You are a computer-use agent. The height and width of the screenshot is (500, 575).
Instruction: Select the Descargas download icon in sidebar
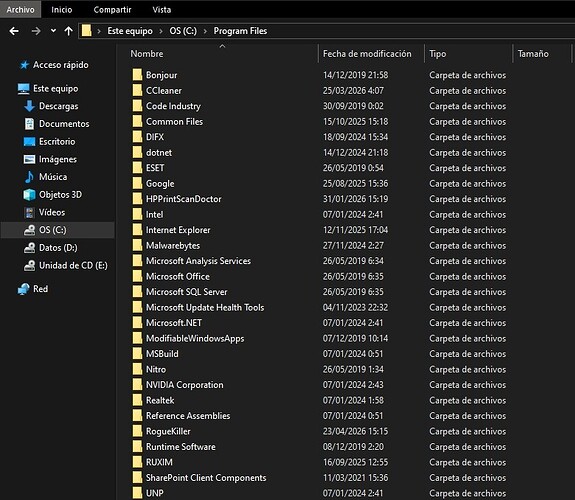(29, 106)
